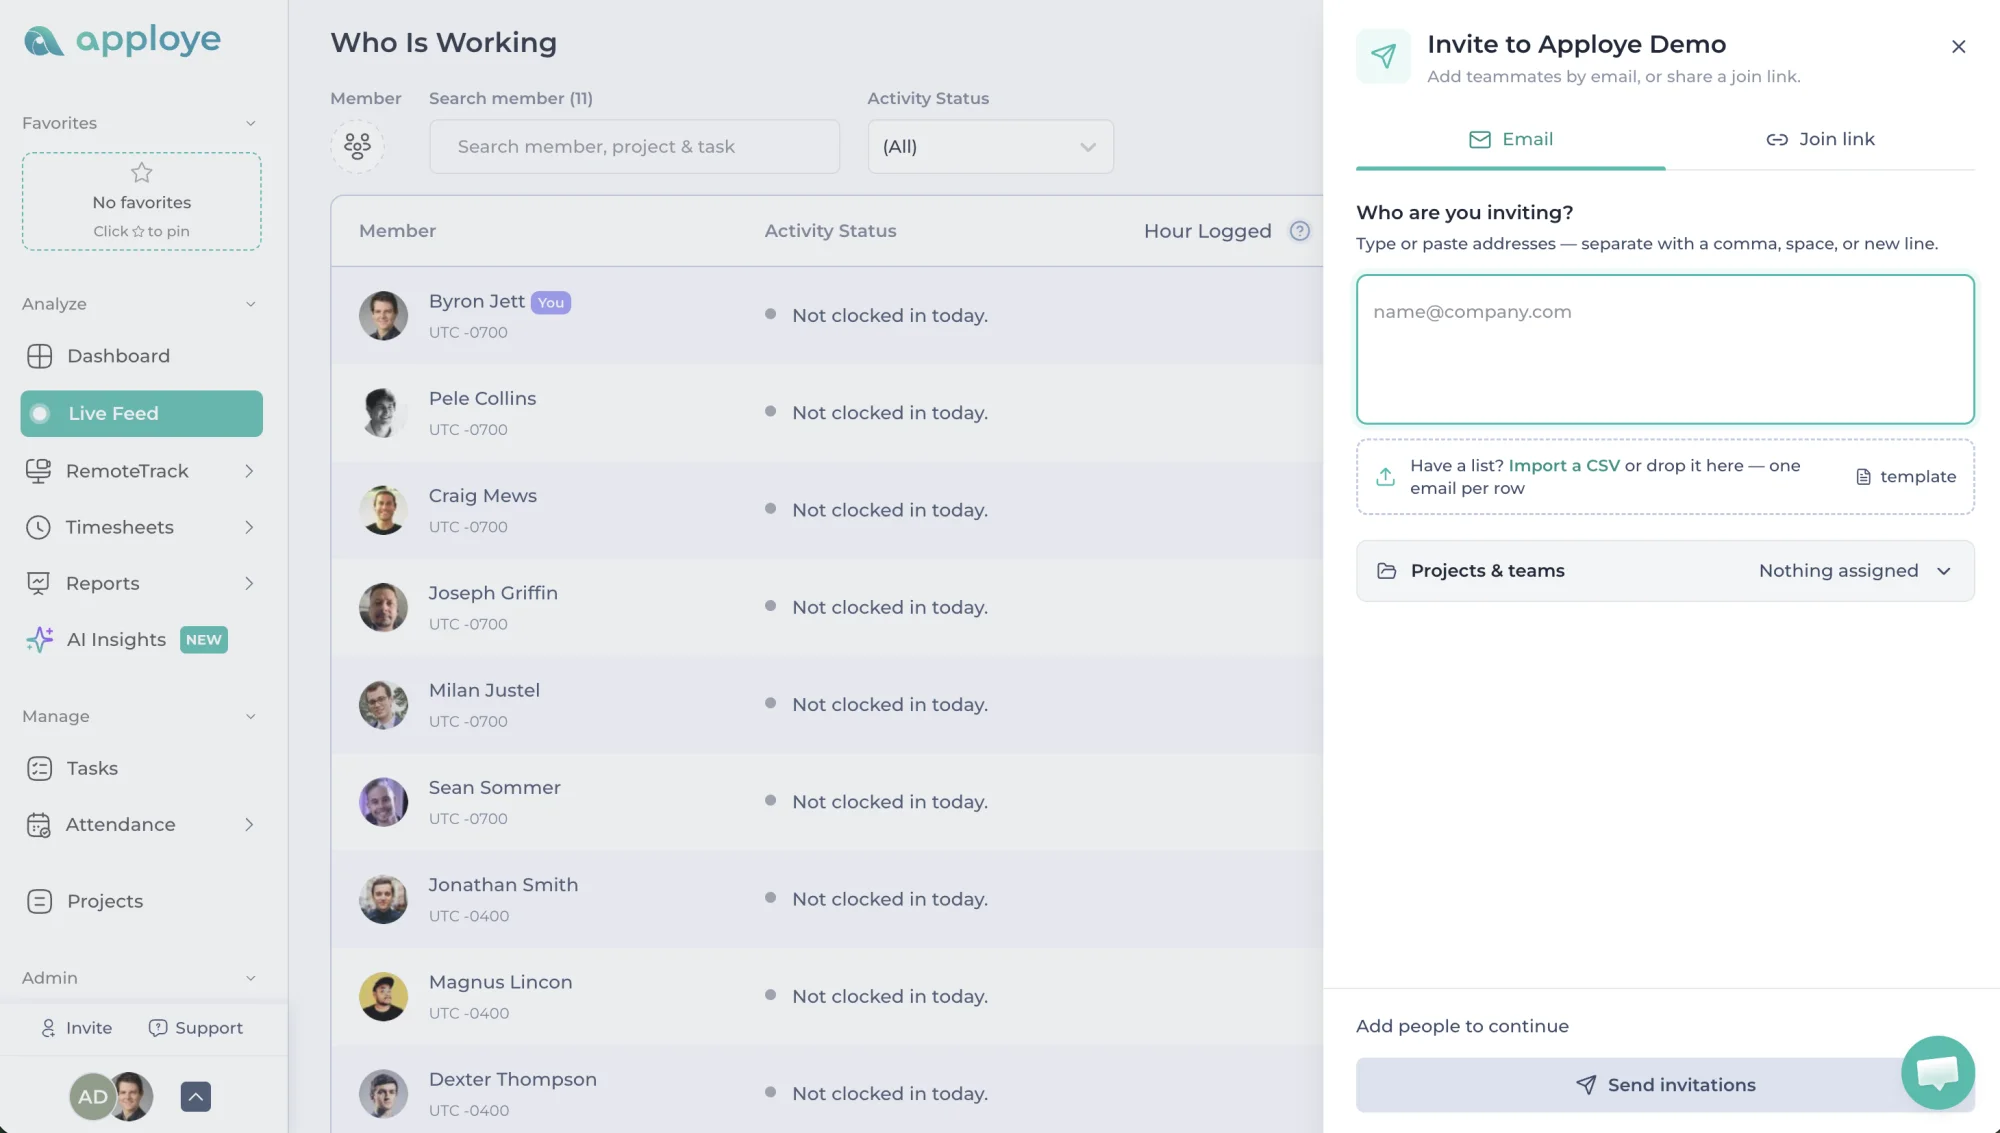Click the star icon in favorites box
Screen dimensions: 2000x1133
[142, 173]
